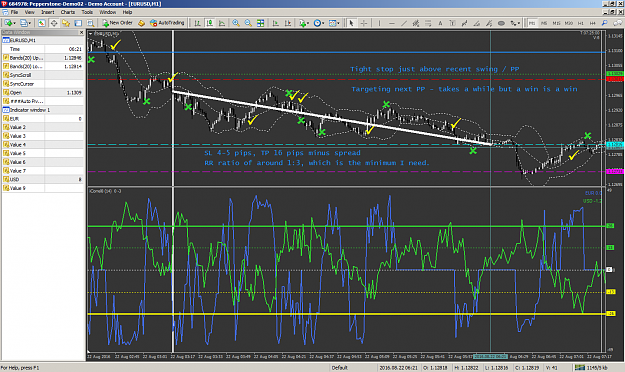Open the View menu

pyautogui.click(x=29, y=12)
